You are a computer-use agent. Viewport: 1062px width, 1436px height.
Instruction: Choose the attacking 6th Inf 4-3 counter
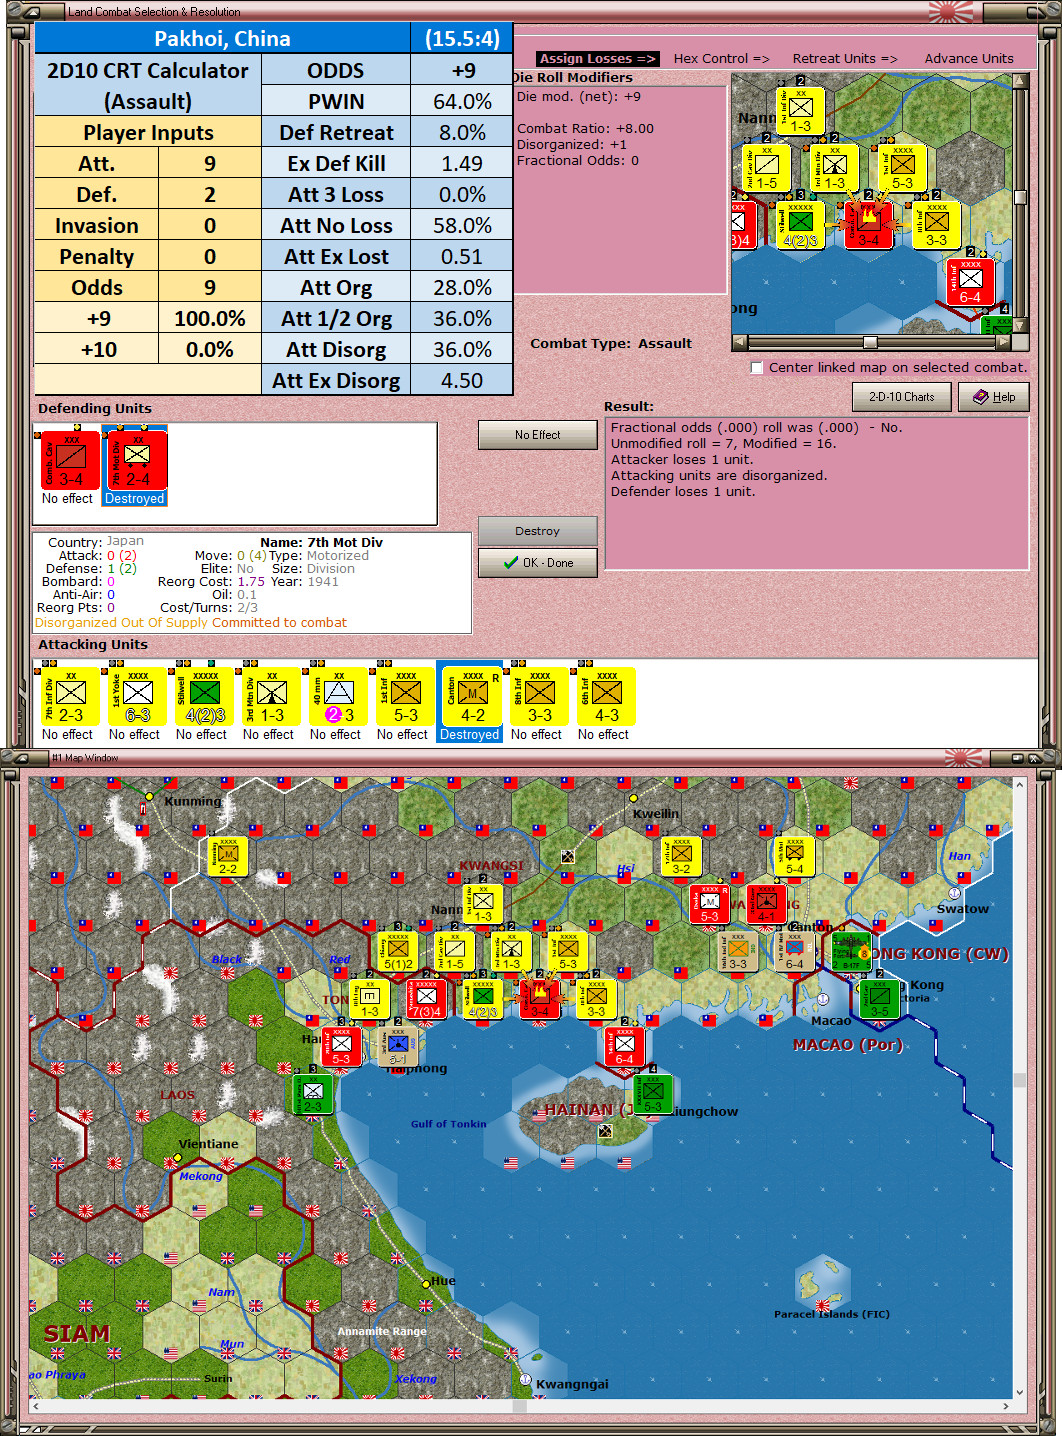606,696
